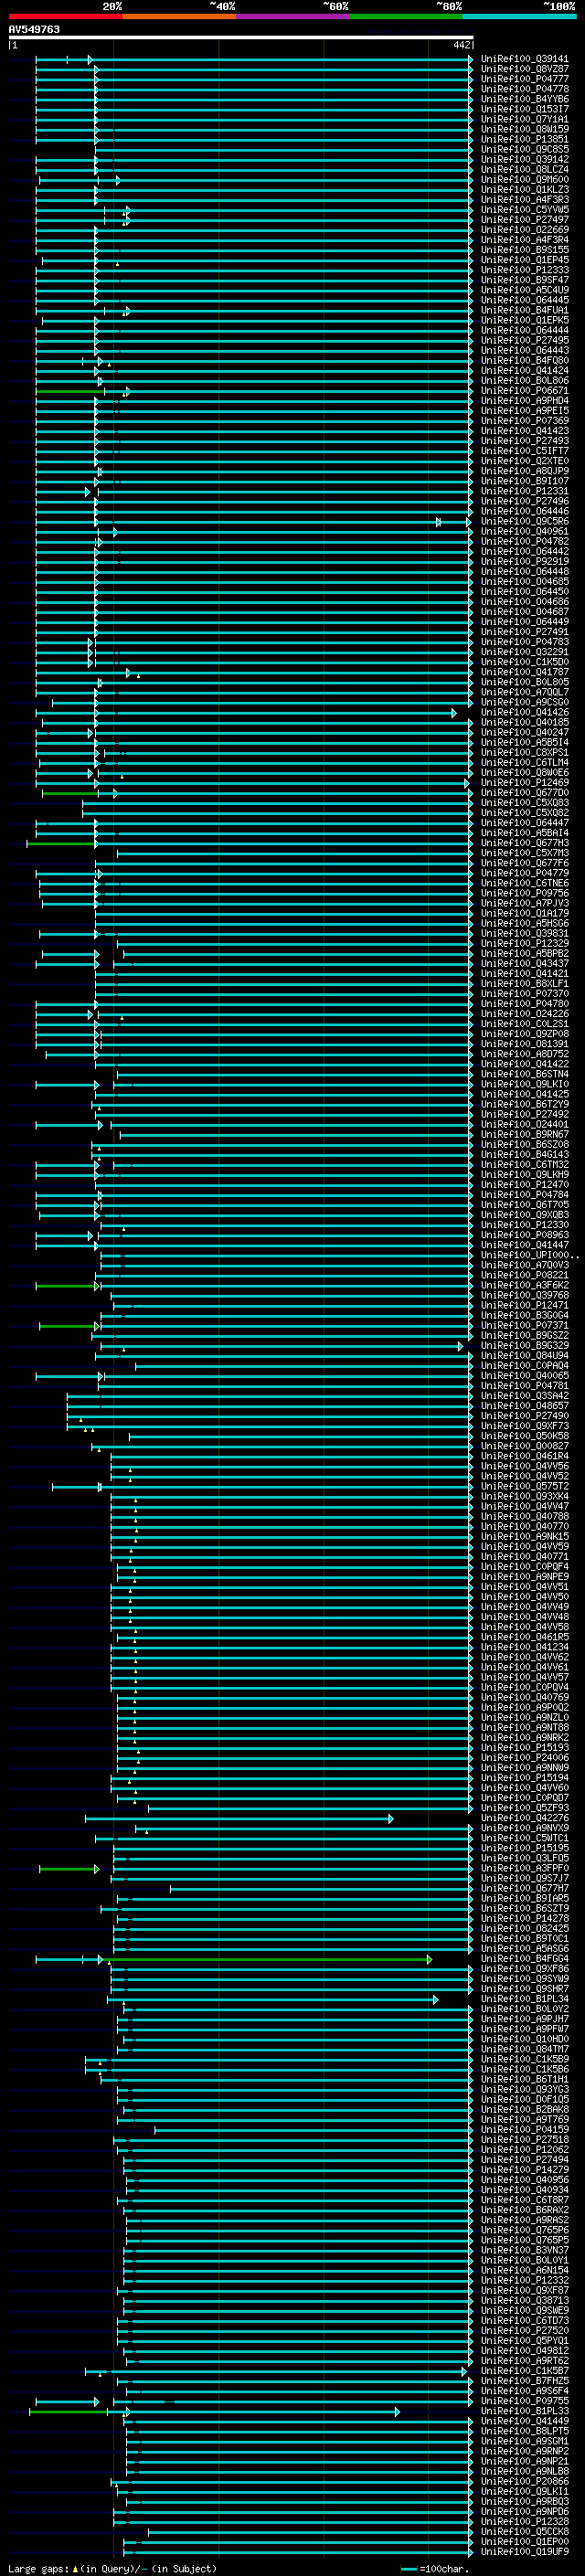Image resolution: width=585 pixels, height=2576 pixels.
Task: Select hit label UniRef100_P12333
Action: pyautogui.click(x=525, y=270)
